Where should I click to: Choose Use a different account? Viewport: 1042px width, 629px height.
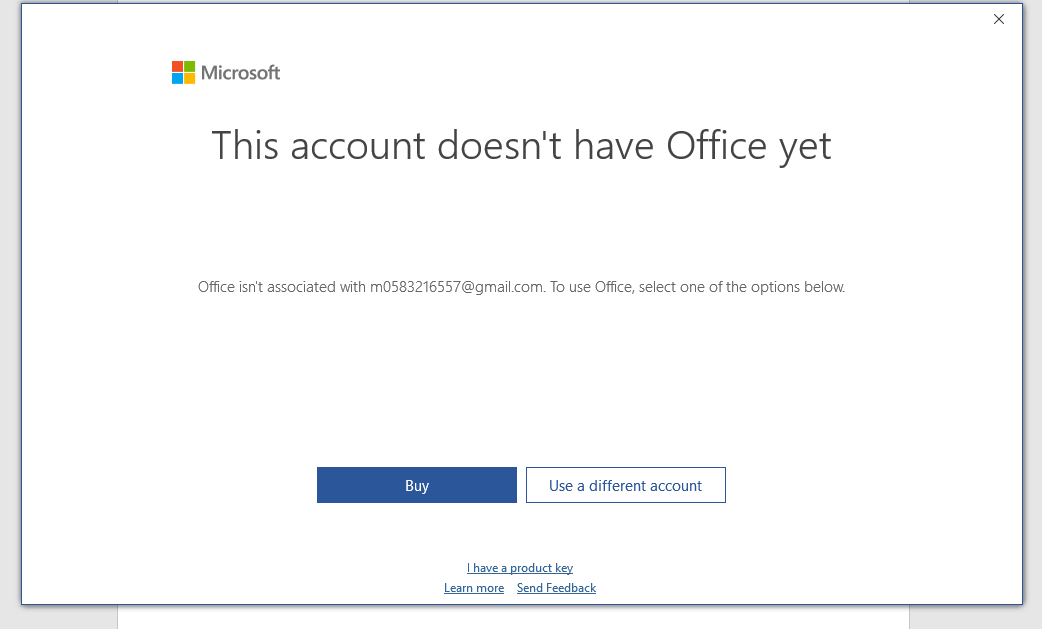(625, 485)
